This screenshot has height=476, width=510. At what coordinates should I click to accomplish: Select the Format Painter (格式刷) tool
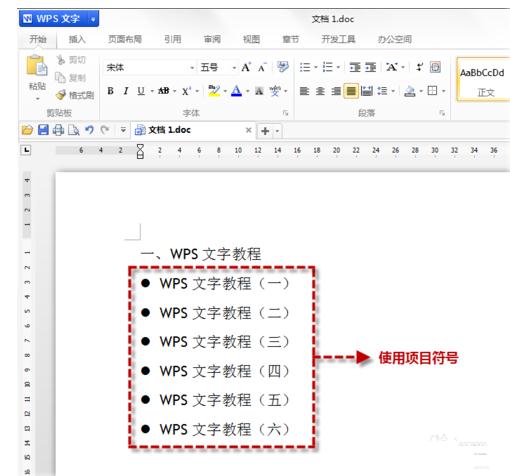(x=75, y=95)
